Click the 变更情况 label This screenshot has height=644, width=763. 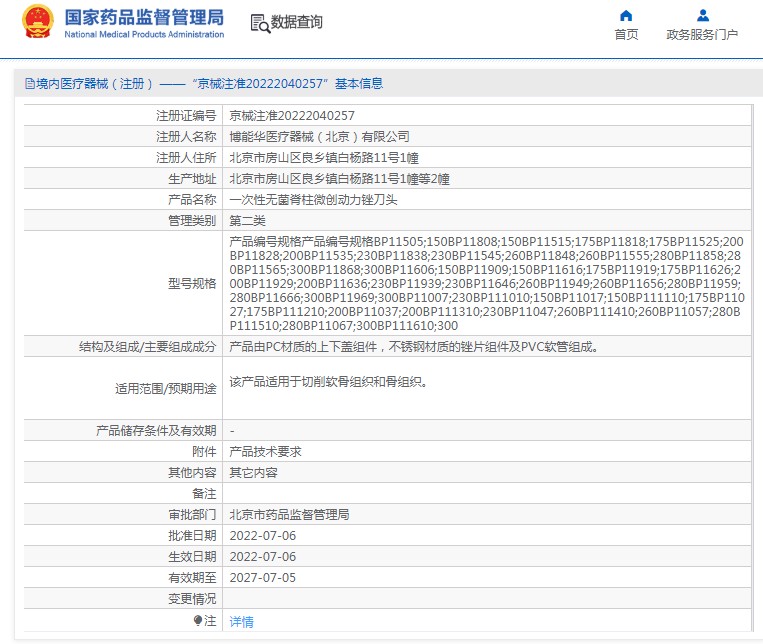(x=192, y=599)
